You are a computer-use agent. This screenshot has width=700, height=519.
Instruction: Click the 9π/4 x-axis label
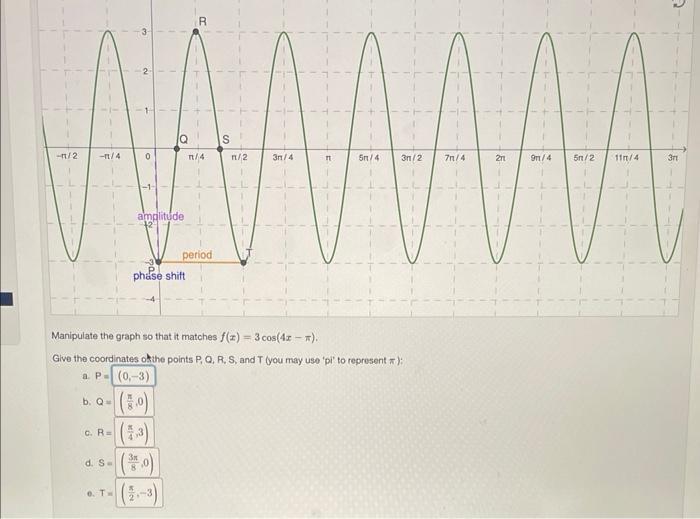tap(541, 158)
